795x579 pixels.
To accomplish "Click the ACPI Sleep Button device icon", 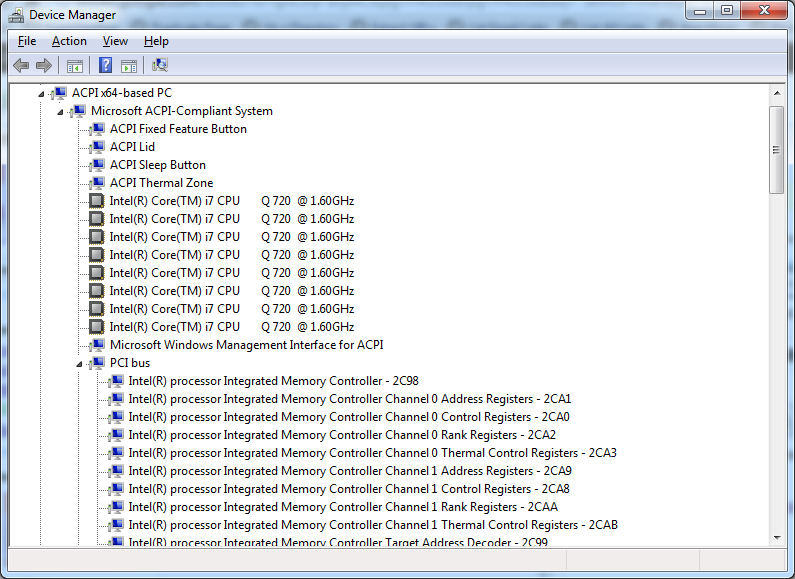I will pos(97,165).
